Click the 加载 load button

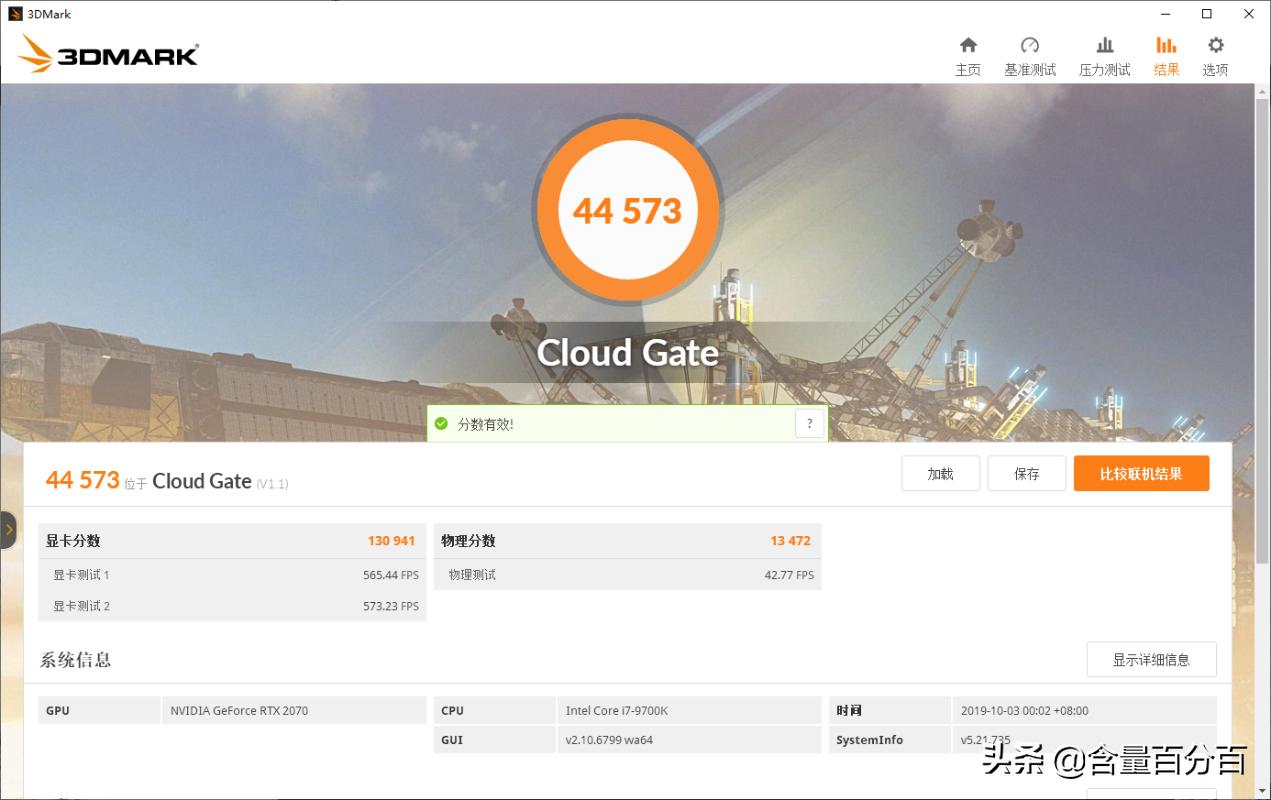pos(940,474)
